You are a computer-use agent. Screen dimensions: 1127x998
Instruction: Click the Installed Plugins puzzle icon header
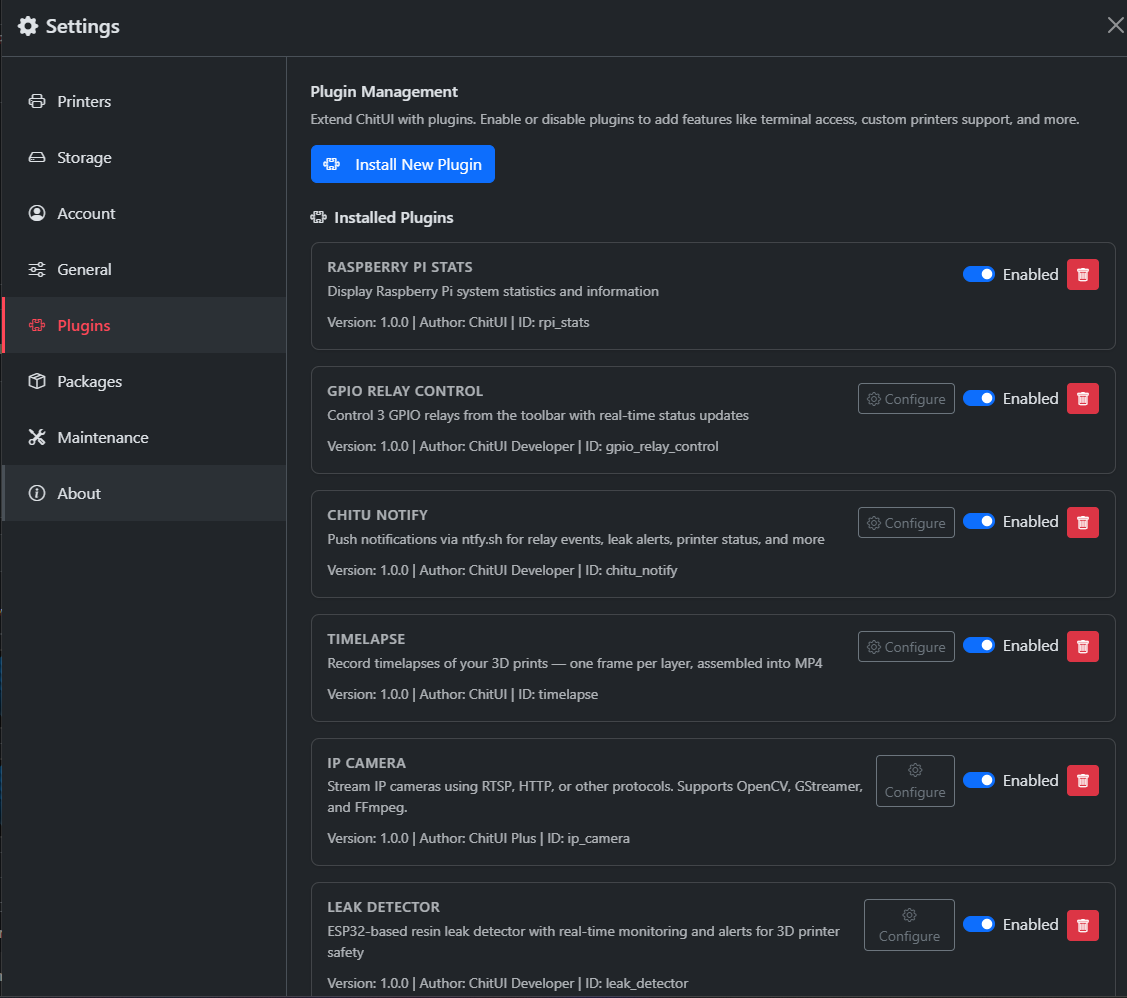(x=318, y=217)
